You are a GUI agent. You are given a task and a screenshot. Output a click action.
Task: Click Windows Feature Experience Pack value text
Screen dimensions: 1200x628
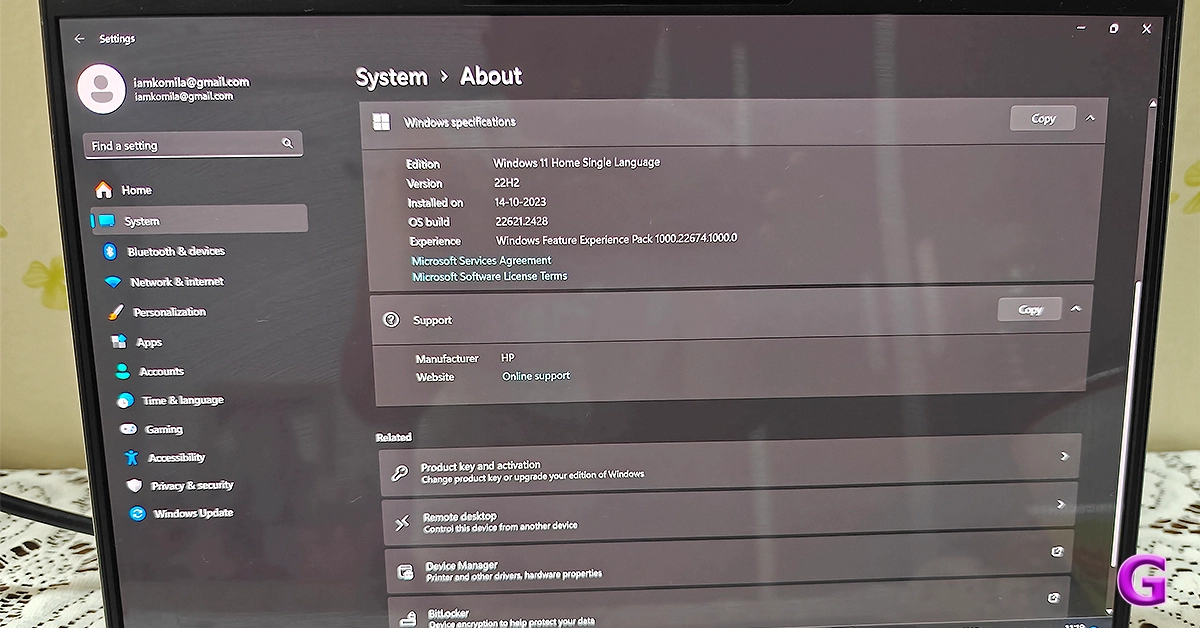(616, 240)
